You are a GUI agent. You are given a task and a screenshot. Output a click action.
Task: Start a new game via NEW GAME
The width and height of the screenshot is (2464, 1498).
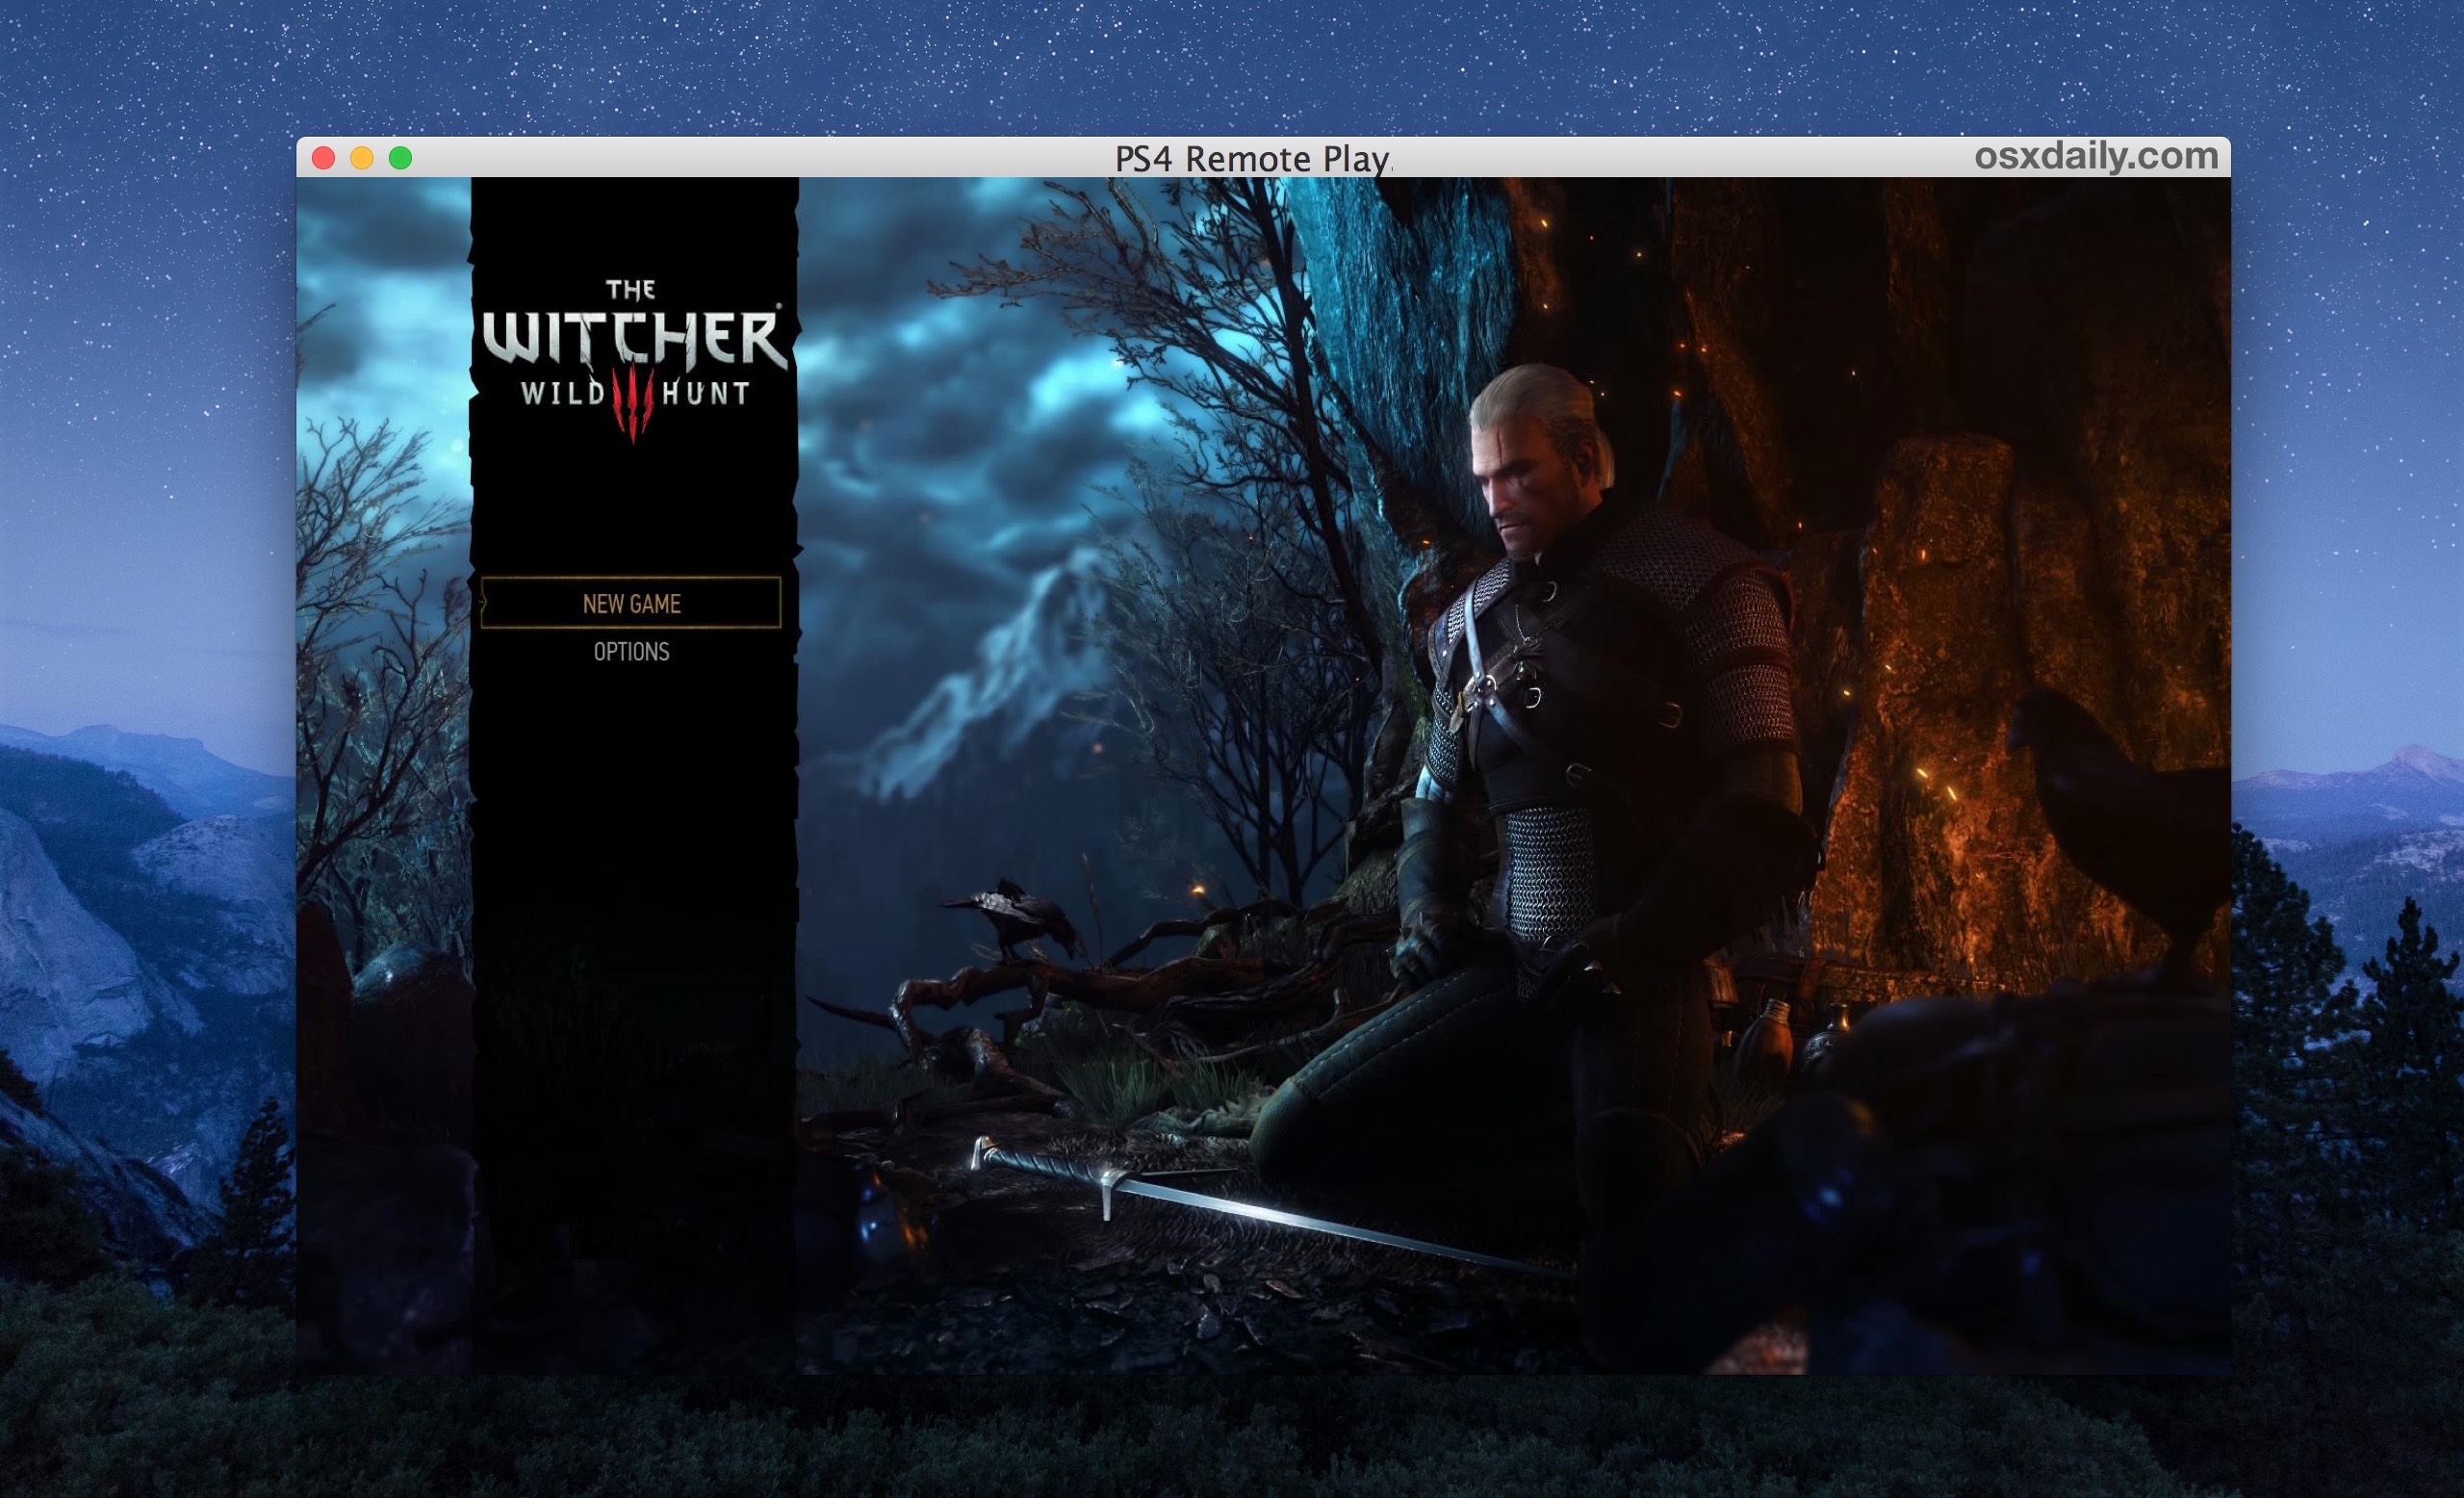tap(631, 603)
